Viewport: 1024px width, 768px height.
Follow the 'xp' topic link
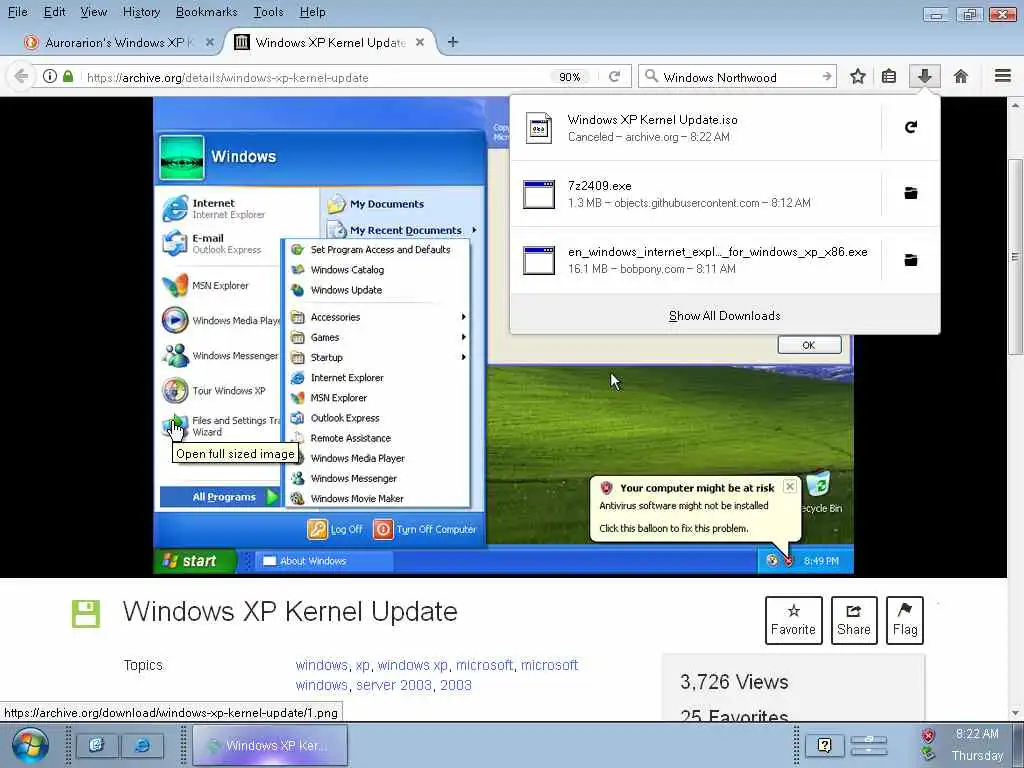[362, 665]
